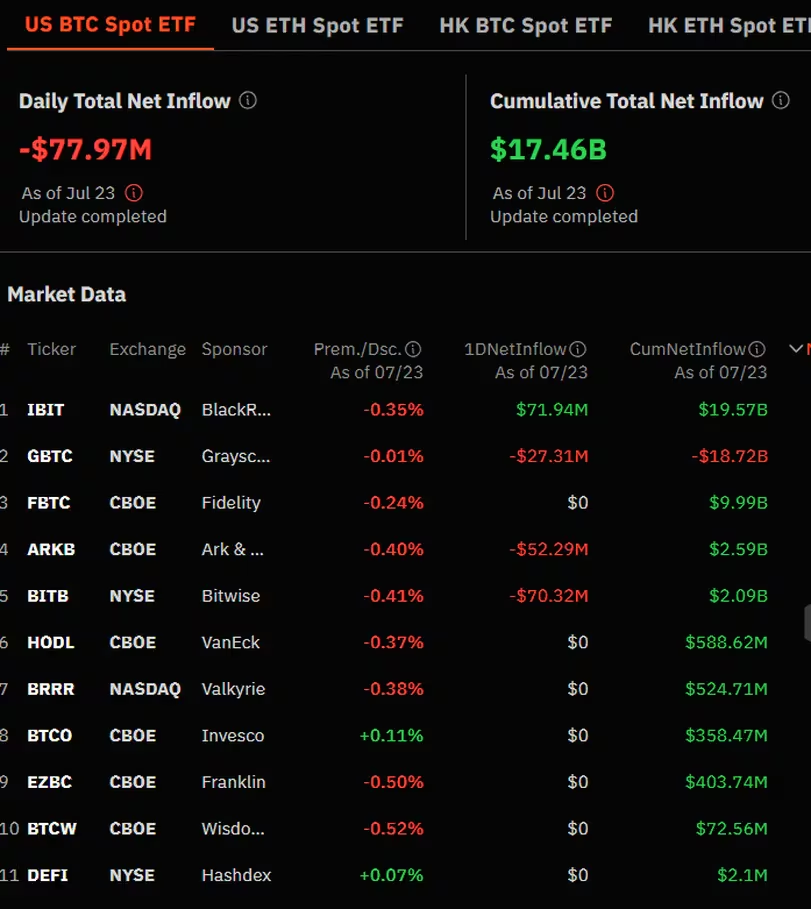811x909 pixels.
Task: Show info for 1DNetInflow column
Action: click(x=577, y=349)
